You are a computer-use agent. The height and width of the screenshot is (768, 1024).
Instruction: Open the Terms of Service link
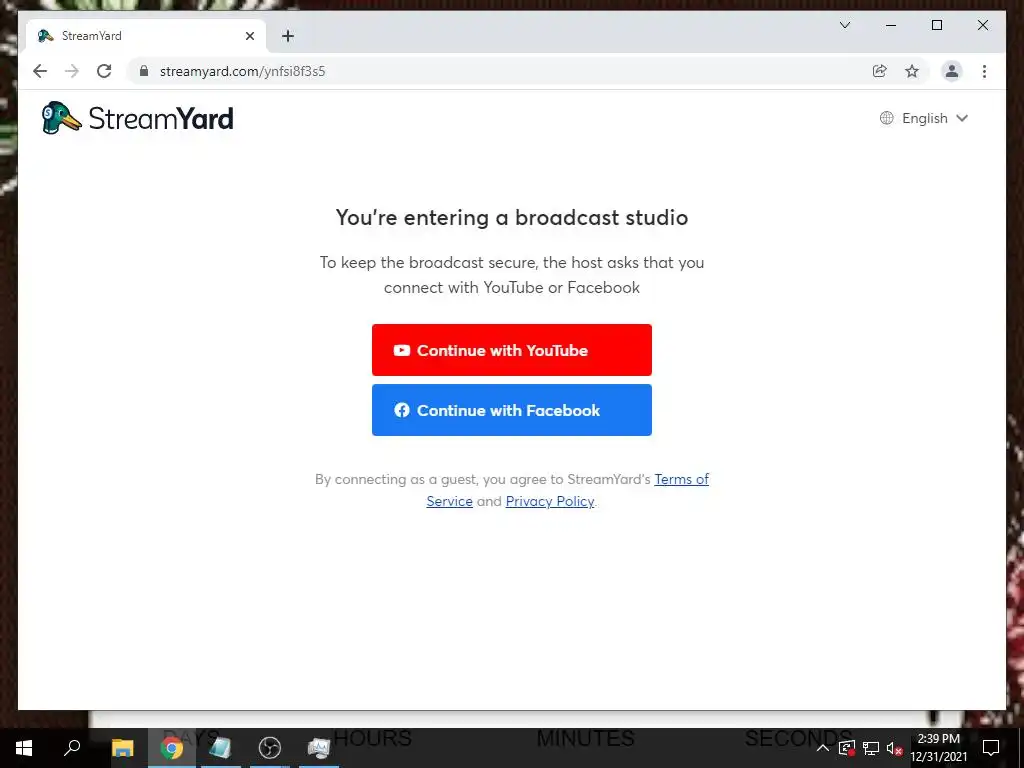pyautogui.click(x=681, y=479)
